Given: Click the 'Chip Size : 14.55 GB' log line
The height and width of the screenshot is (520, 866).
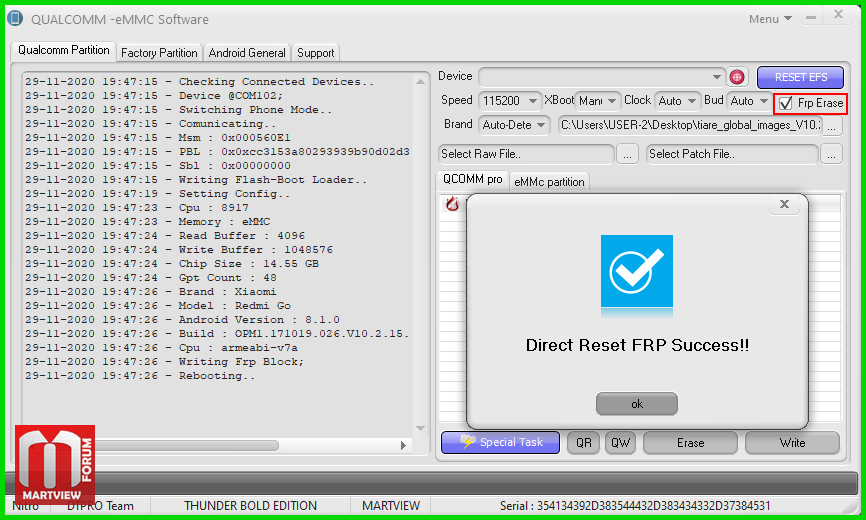Looking at the screenshot, I should pyautogui.click(x=172, y=264).
